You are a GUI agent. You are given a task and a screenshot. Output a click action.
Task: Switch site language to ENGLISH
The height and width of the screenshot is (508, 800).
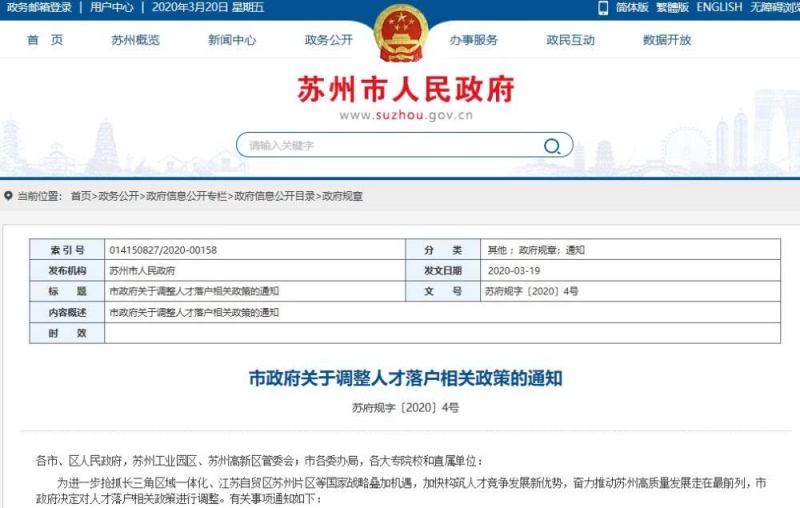coord(719,7)
